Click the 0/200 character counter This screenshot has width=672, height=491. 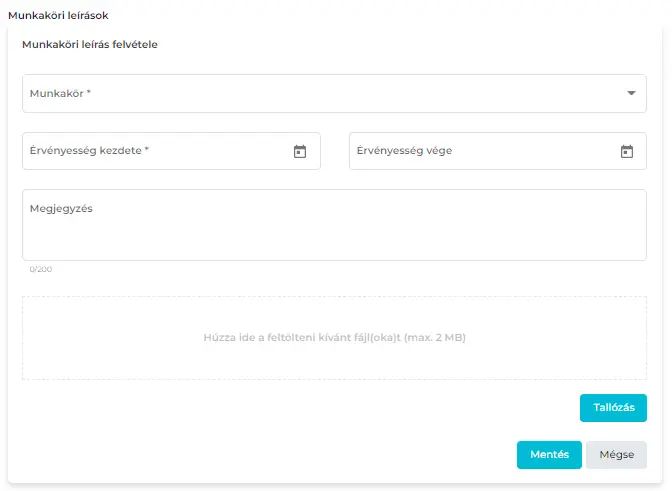(x=40, y=269)
